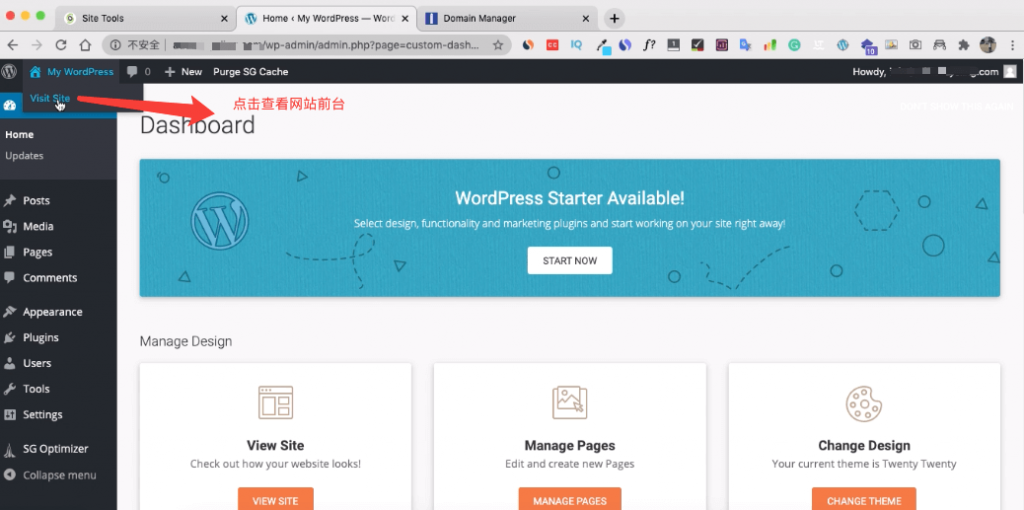Click the START NOW button
This screenshot has width=1024, height=510.
pos(570,261)
